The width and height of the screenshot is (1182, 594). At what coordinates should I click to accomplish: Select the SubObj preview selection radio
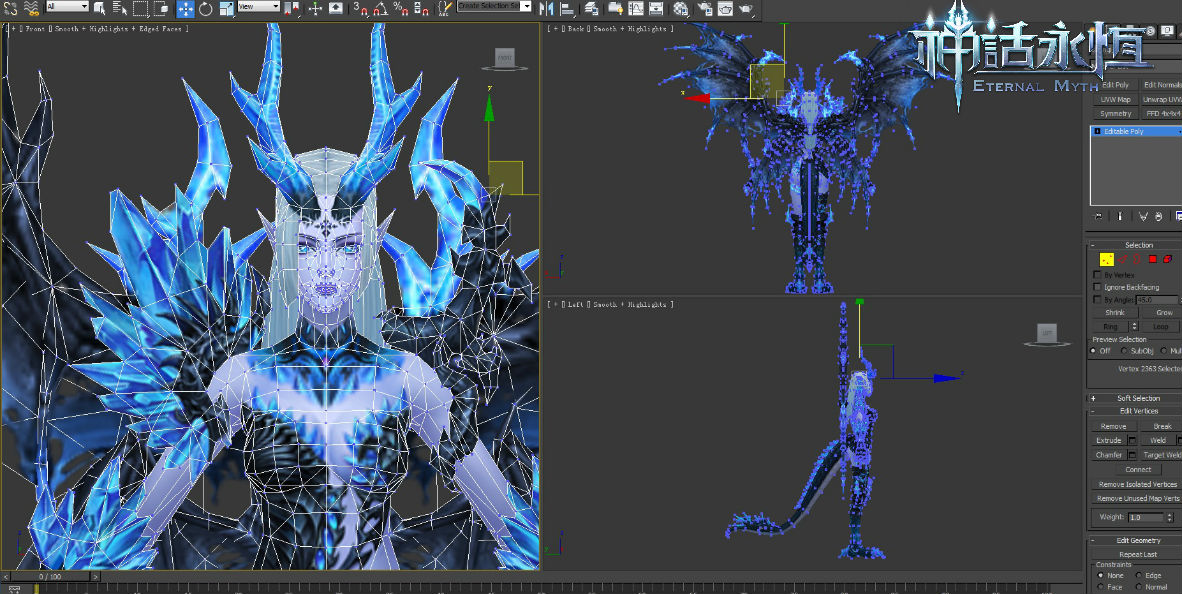tap(1123, 351)
